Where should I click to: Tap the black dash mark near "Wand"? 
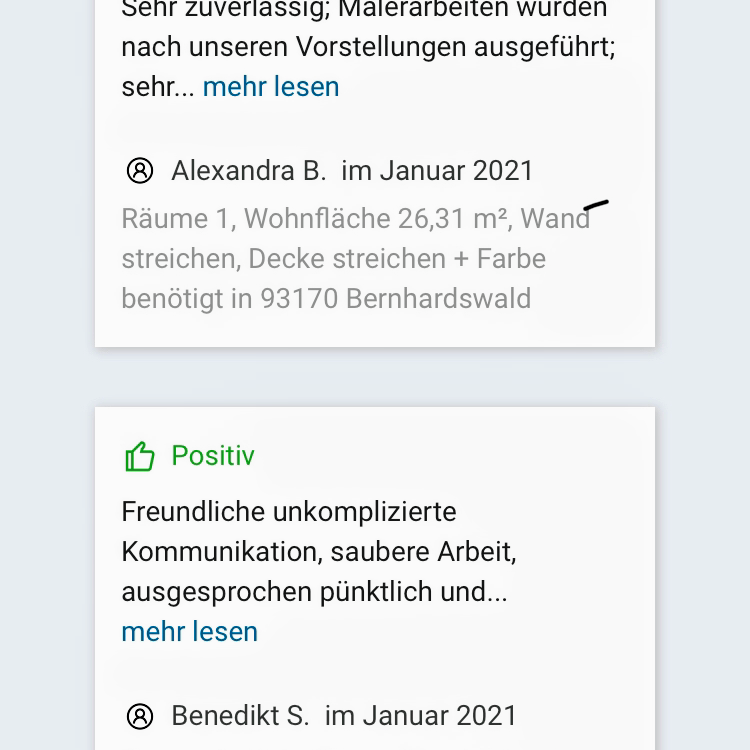pos(596,206)
